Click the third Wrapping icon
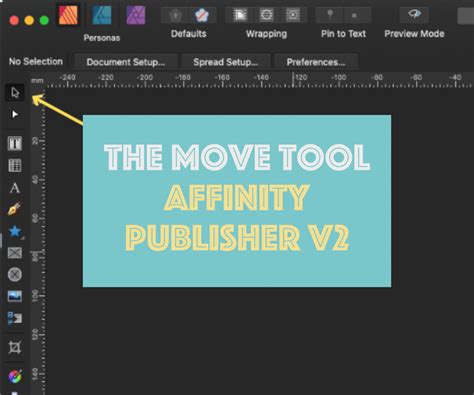The width and height of the screenshot is (474, 395). coord(293,15)
